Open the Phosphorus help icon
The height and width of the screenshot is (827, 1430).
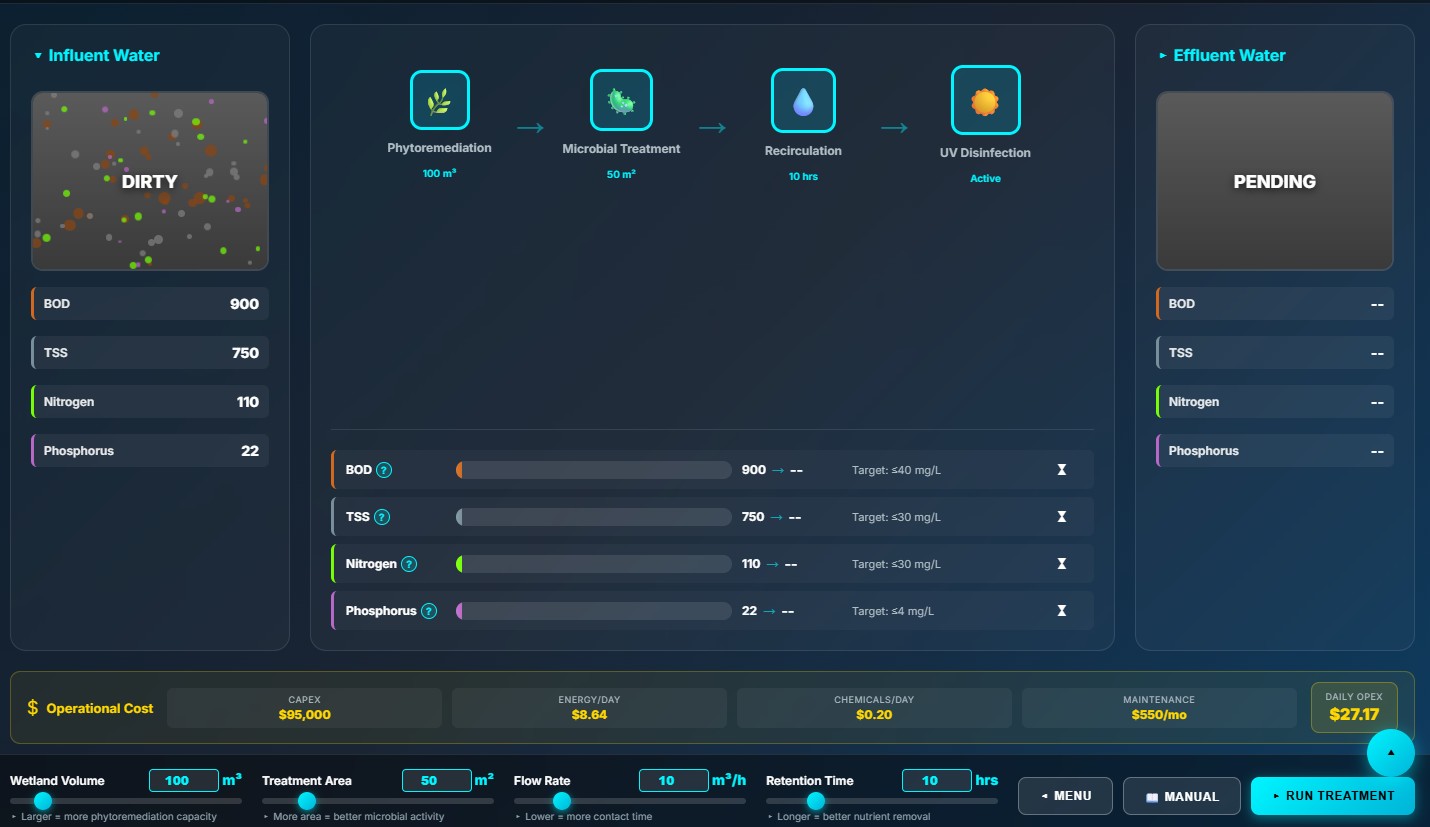[x=428, y=610]
